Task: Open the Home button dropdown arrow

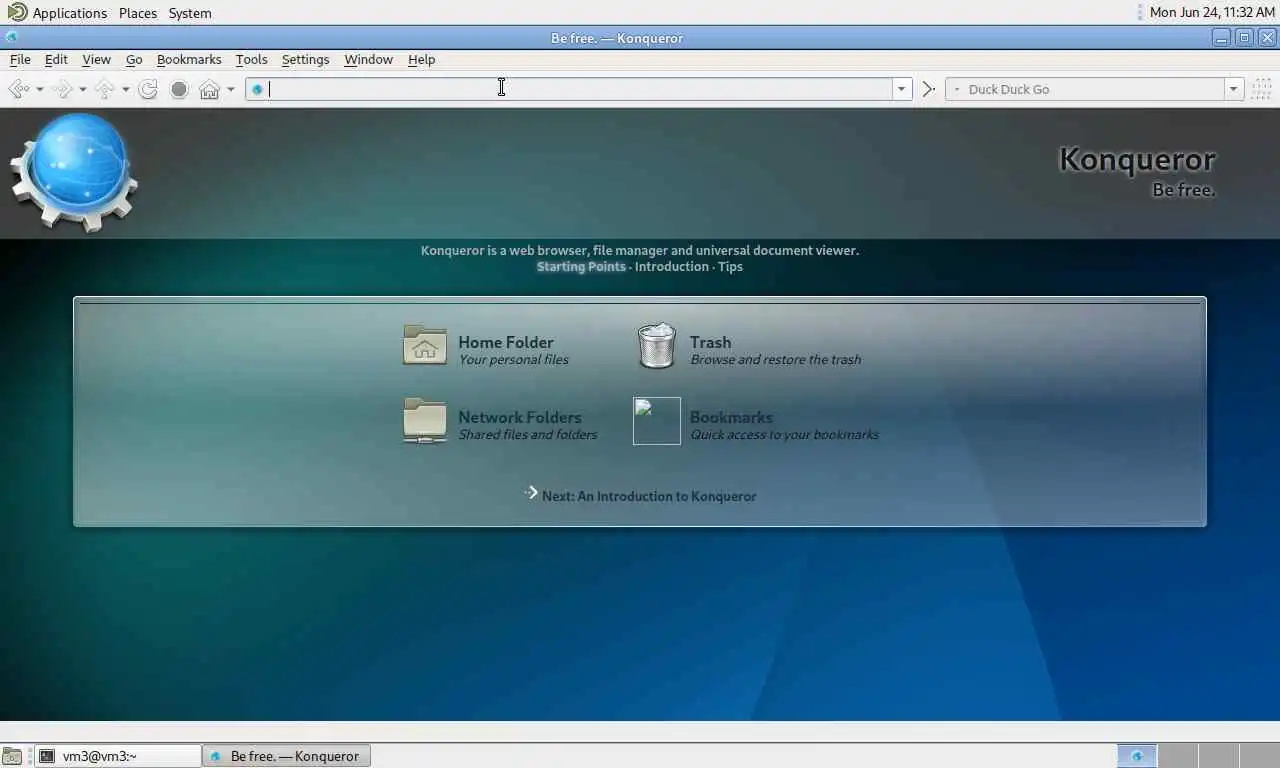Action: [x=230, y=89]
